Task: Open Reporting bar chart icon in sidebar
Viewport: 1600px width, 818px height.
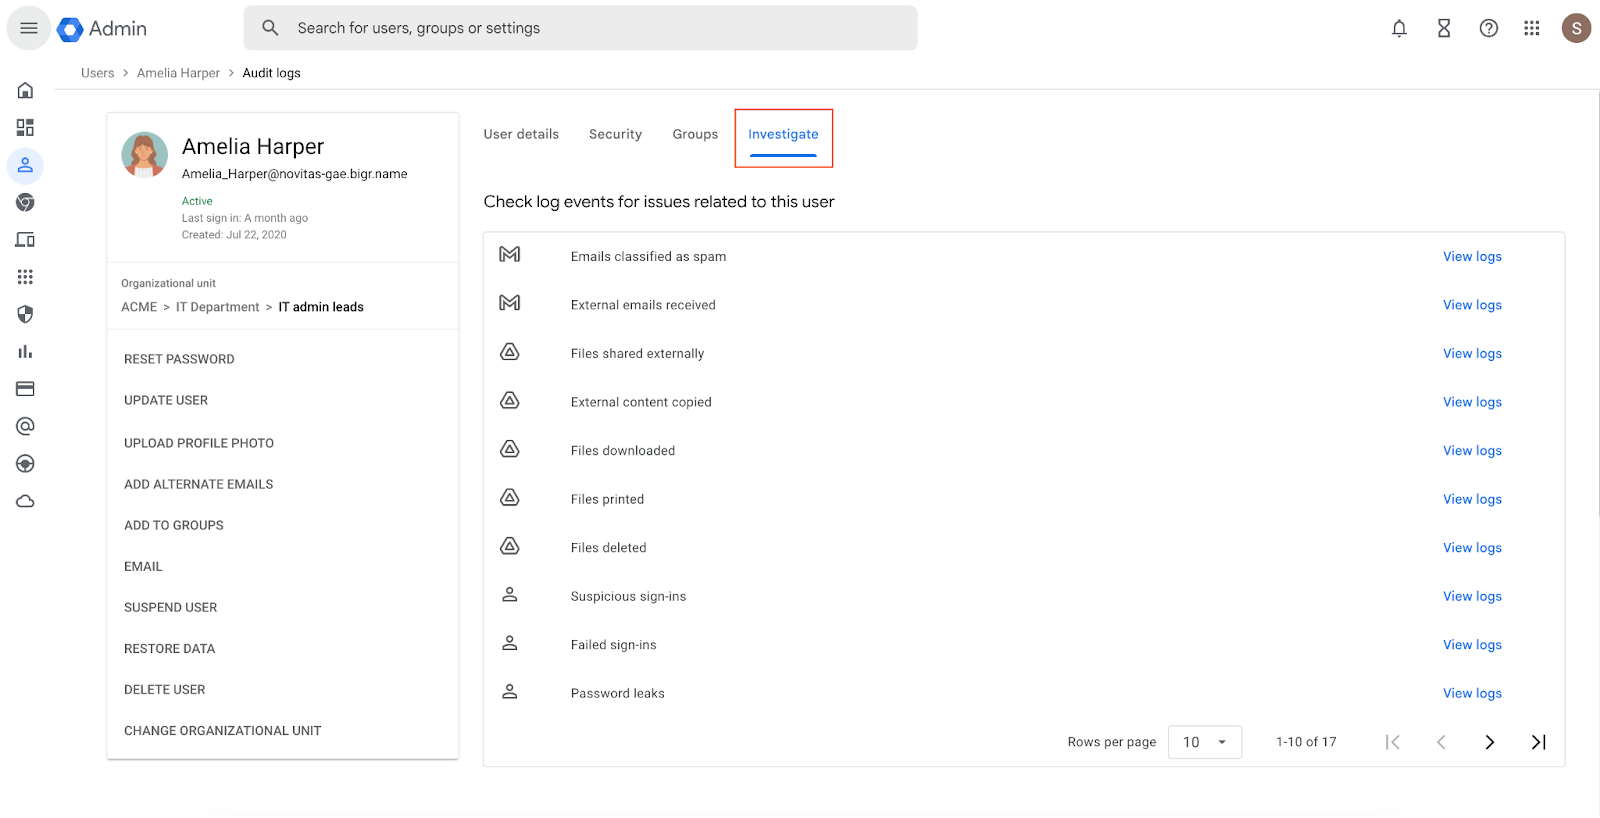Action: pyautogui.click(x=25, y=352)
